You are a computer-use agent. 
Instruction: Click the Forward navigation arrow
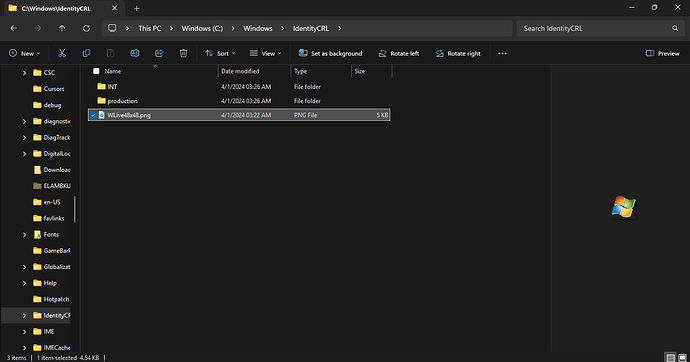pyautogui.click(x=38, y=28)
